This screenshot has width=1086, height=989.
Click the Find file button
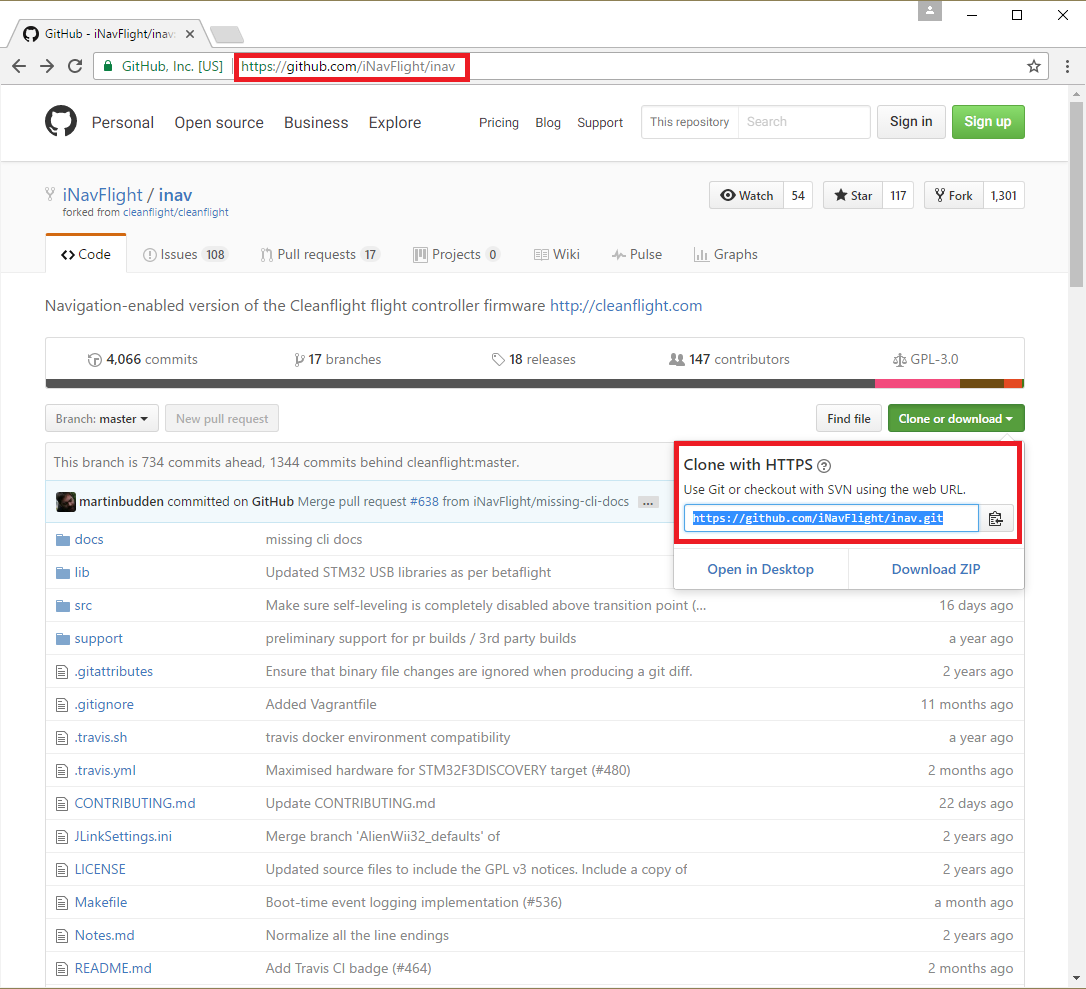pos(848,418)
